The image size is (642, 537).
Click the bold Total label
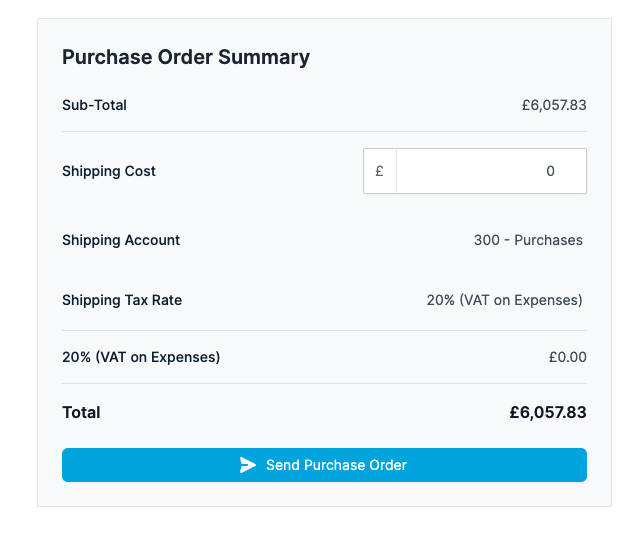coord(81,412)
